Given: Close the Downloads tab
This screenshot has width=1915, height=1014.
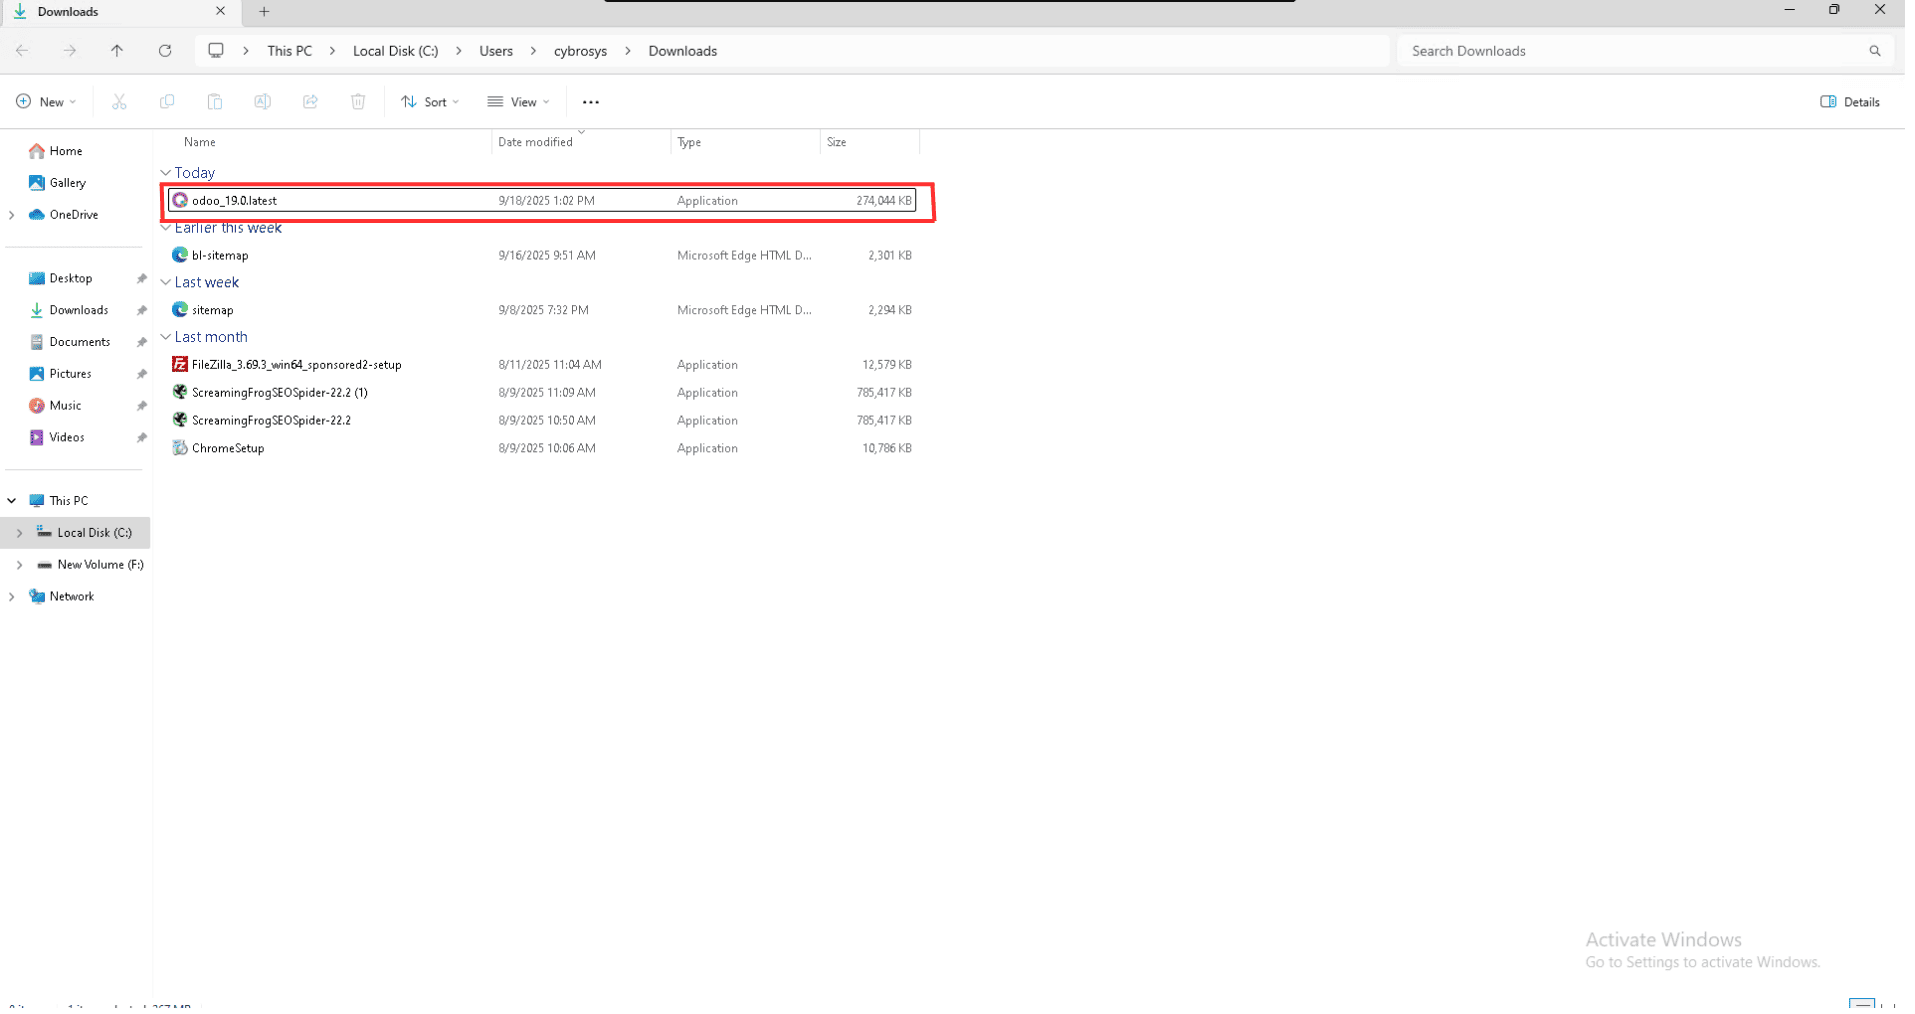Looking at the screenshot, I should (x=221, y=12).
